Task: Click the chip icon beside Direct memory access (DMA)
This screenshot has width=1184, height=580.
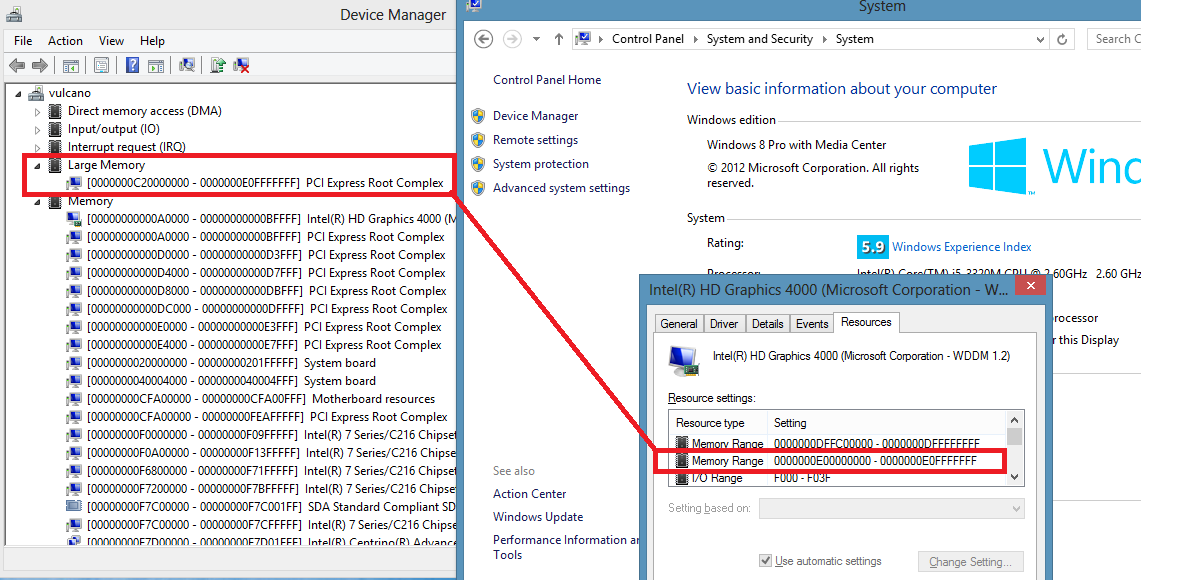Action: click(x=55, y=111)
